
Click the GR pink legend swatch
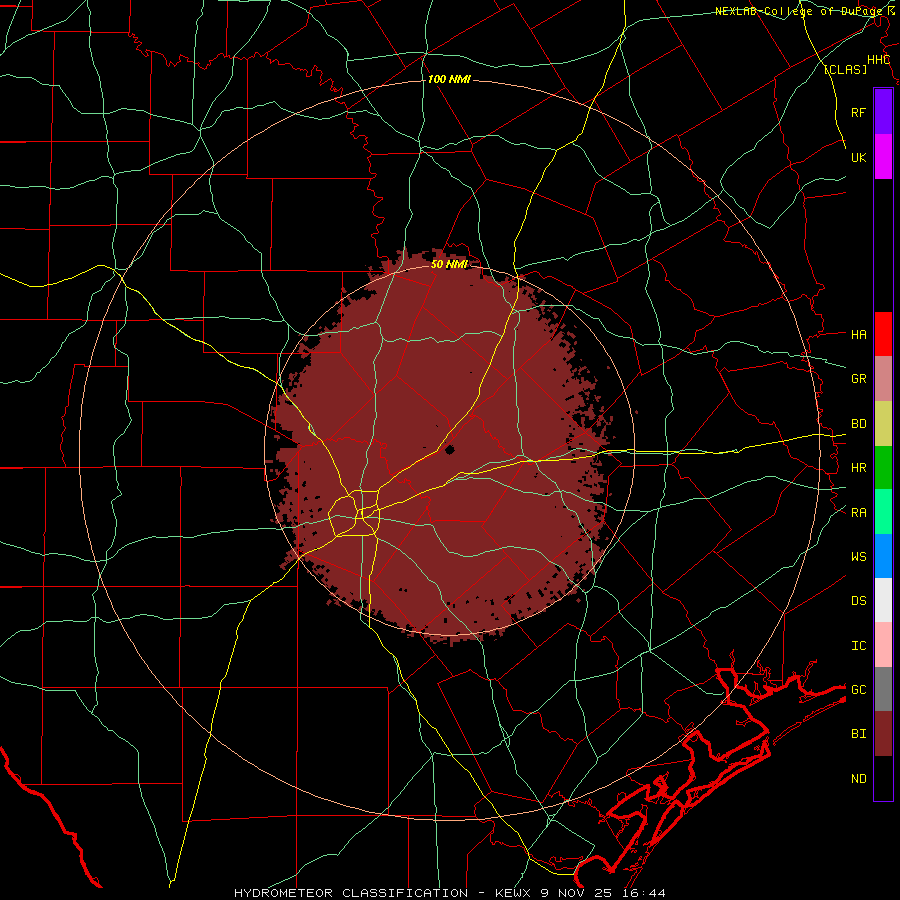point(883,379)
